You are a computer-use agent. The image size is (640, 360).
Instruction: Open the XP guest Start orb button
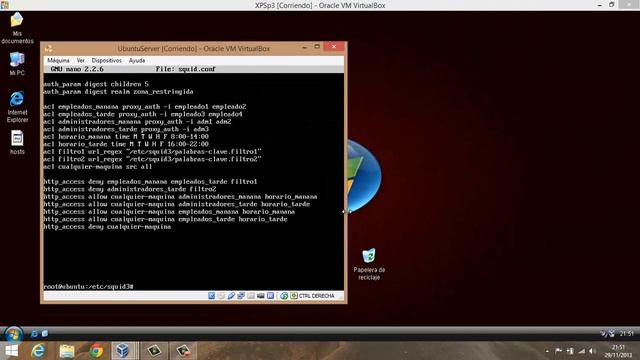(13, 334)
